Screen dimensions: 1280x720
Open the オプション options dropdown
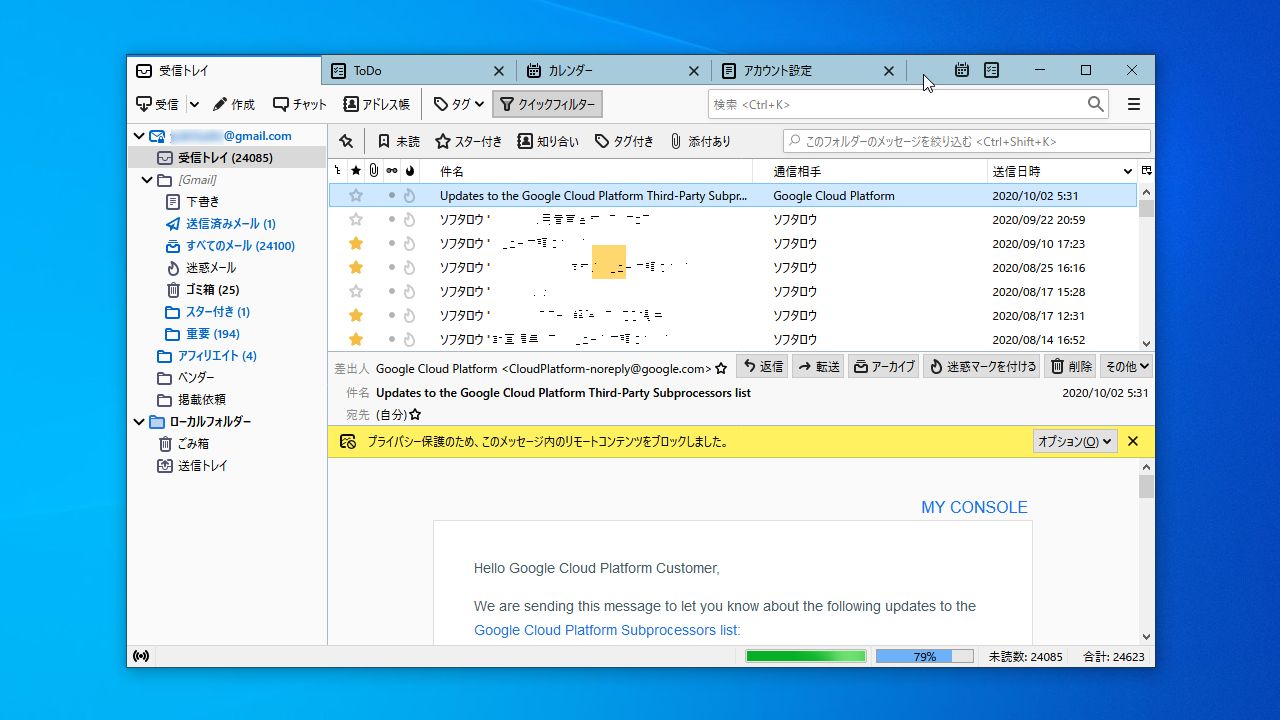pos(1075,441)
